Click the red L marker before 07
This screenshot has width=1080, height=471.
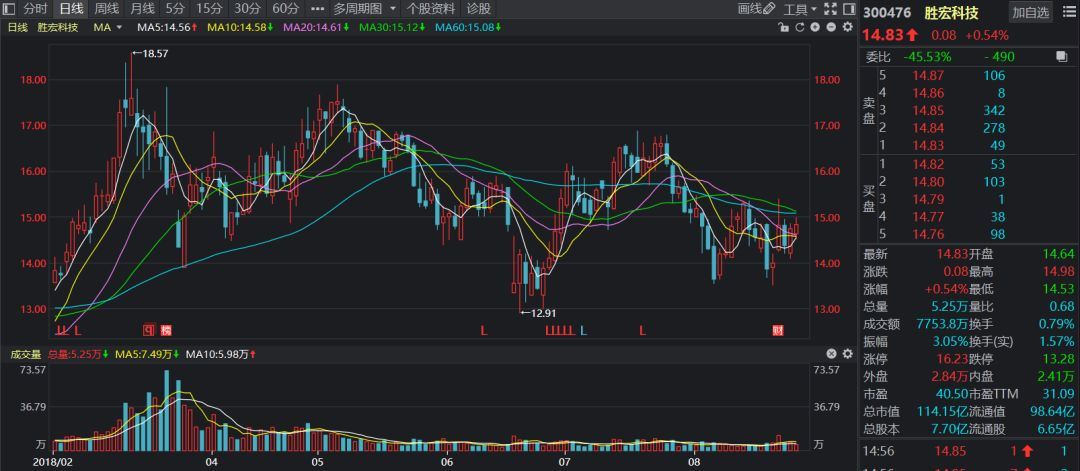[484, 331]
